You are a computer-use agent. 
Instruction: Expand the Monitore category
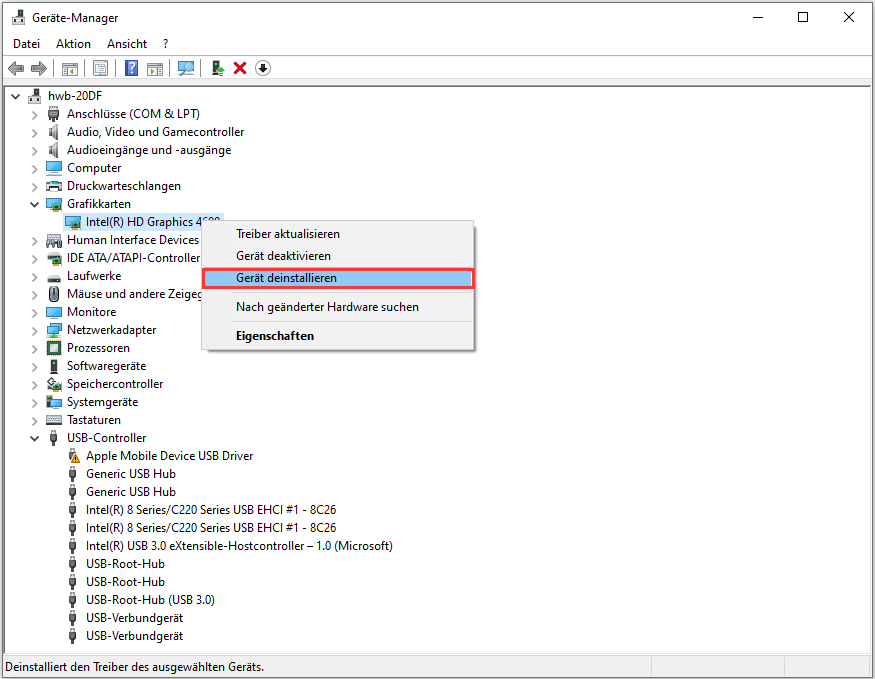pyautogui.click(x=35, y=313)
